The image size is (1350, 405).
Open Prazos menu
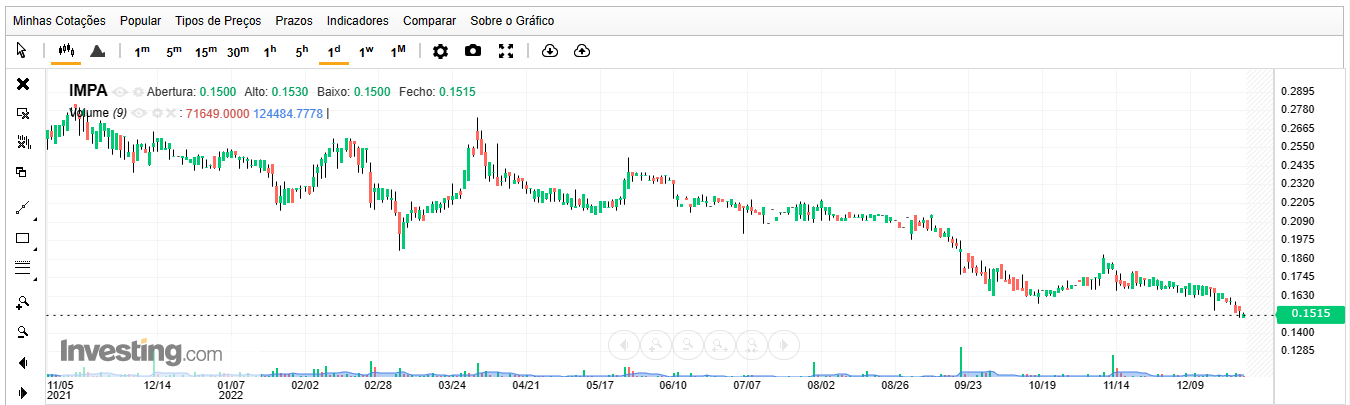click(x=294, y=20)
